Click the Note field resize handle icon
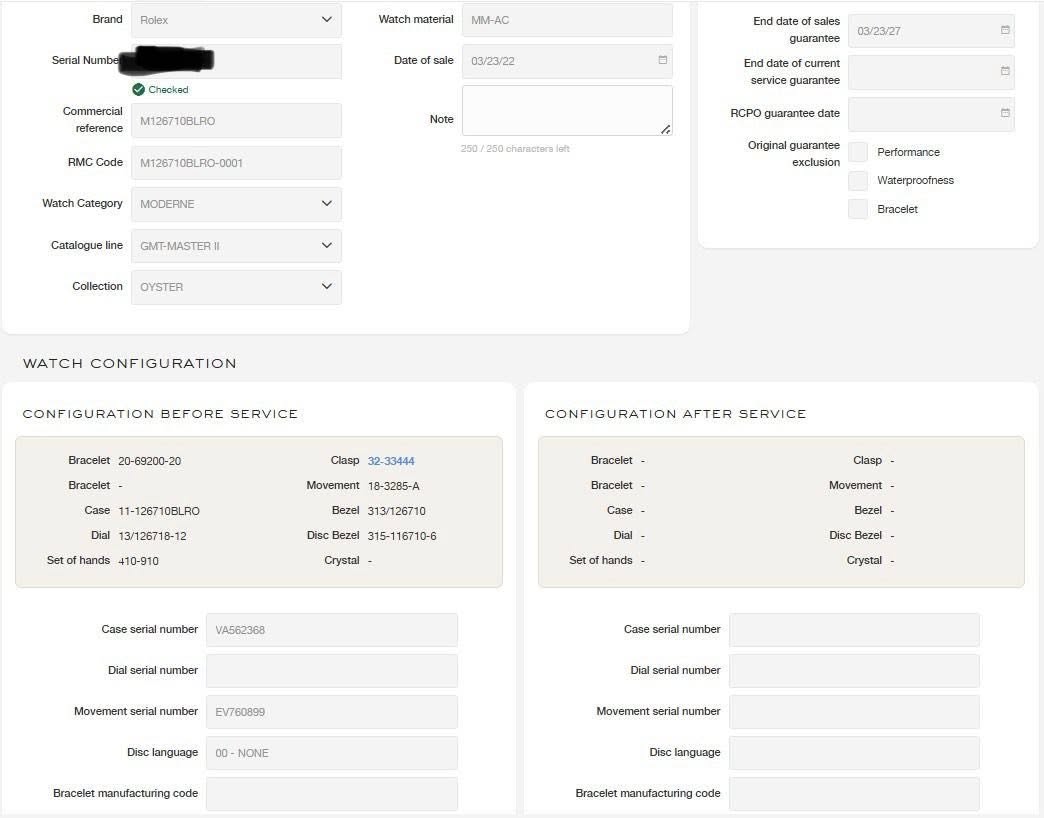 click(665, 129)
